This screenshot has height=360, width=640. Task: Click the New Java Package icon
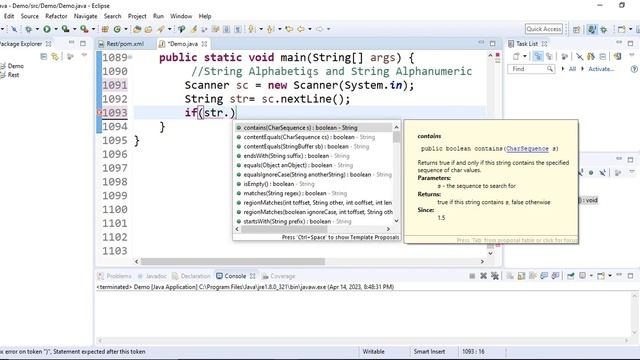point(105,29)
